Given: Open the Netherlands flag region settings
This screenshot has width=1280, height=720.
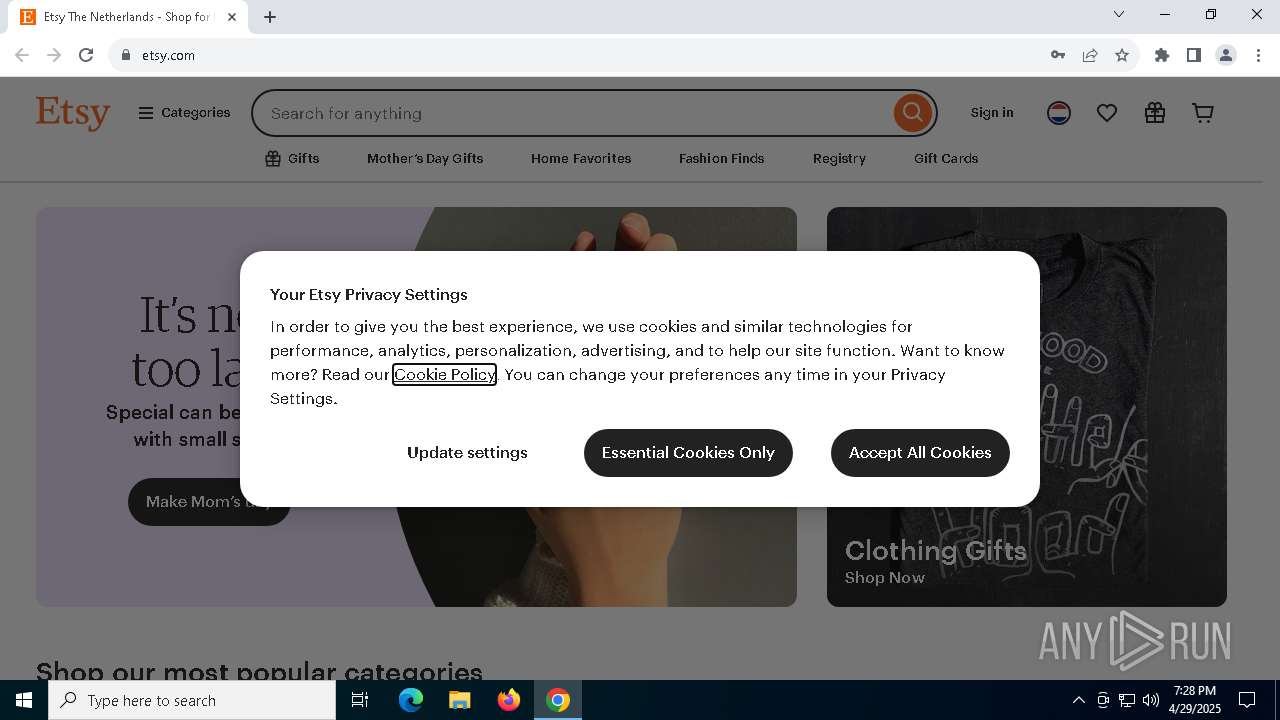Looking at the screenshot, I should tap(1059, 113).
